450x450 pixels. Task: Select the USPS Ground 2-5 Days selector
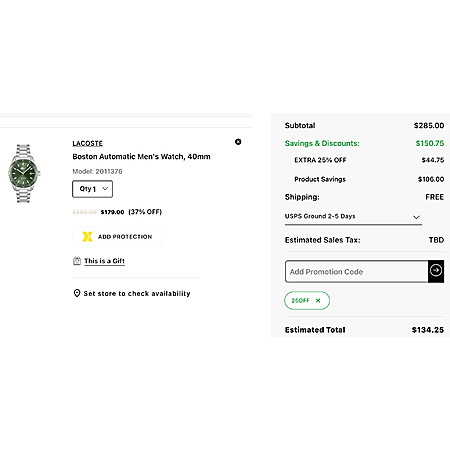tap(353, 217)
